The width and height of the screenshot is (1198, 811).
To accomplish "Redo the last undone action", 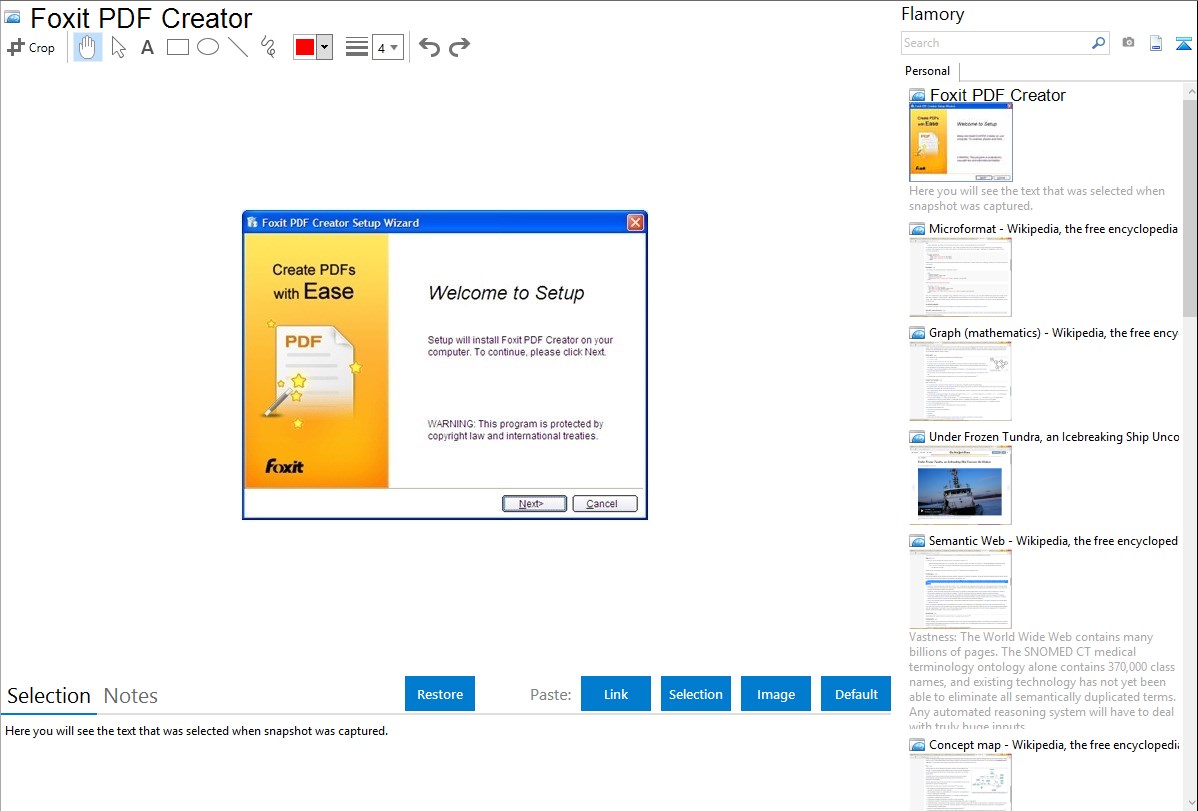I will (459, 47).
